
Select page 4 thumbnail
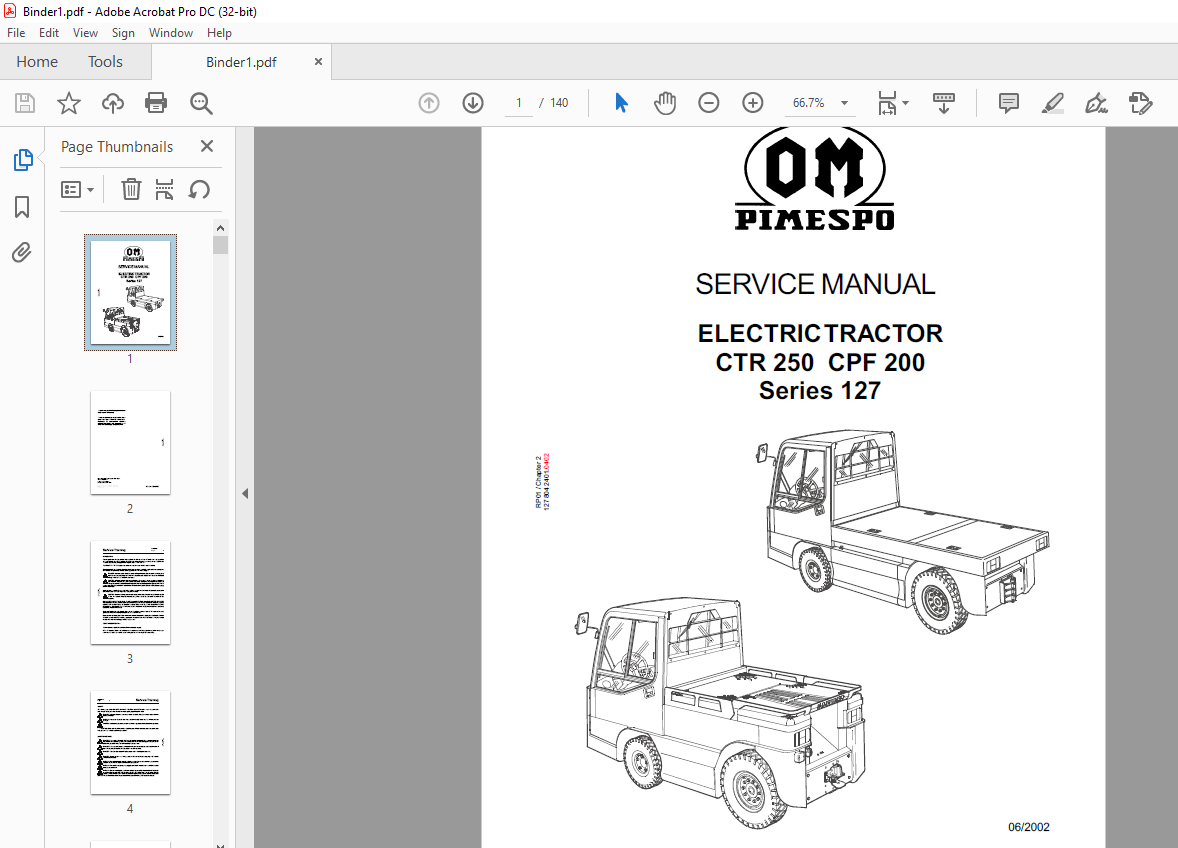point(131,743)
